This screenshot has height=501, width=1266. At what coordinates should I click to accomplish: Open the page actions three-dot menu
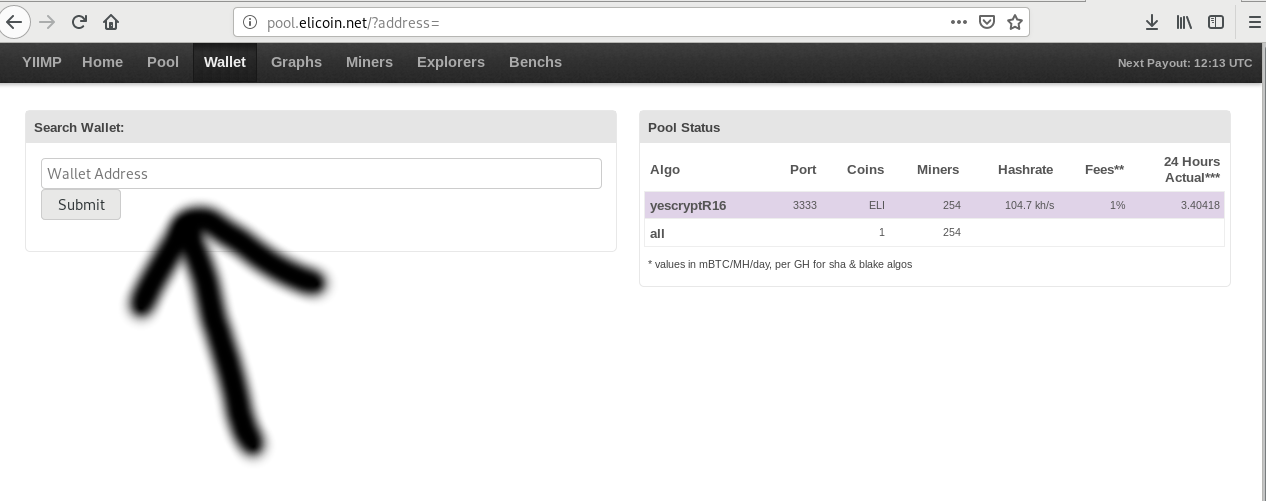(958, 22)
